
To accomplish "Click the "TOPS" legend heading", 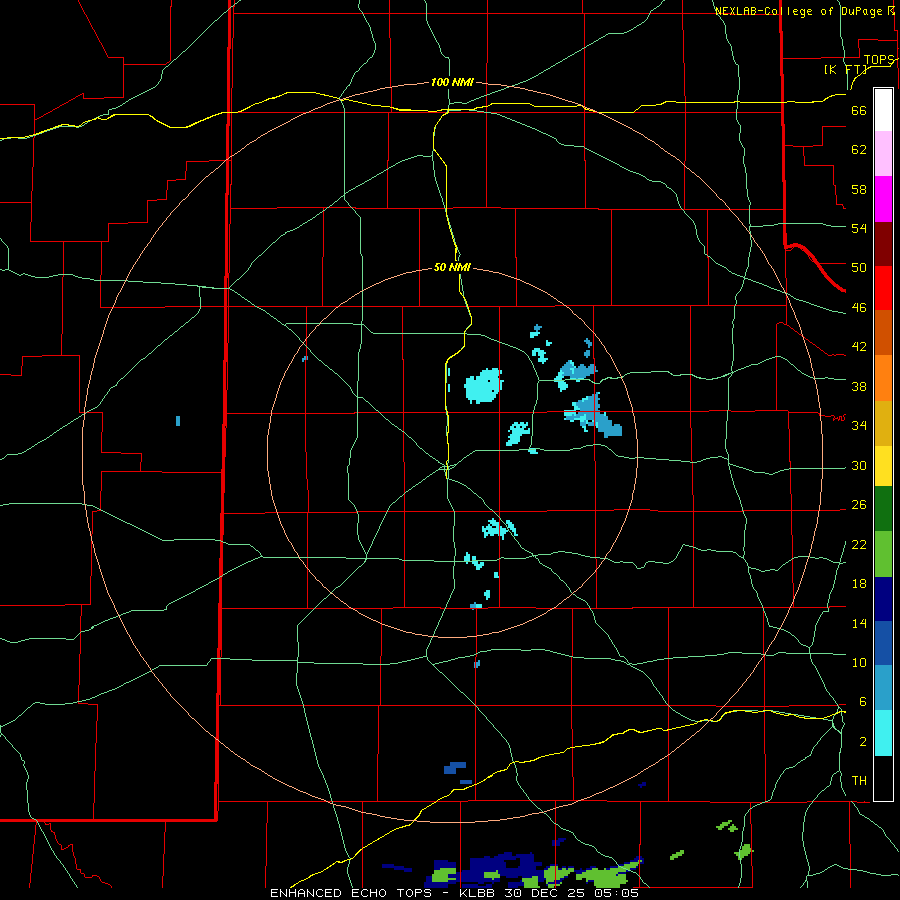I will [x=878, y=60].
